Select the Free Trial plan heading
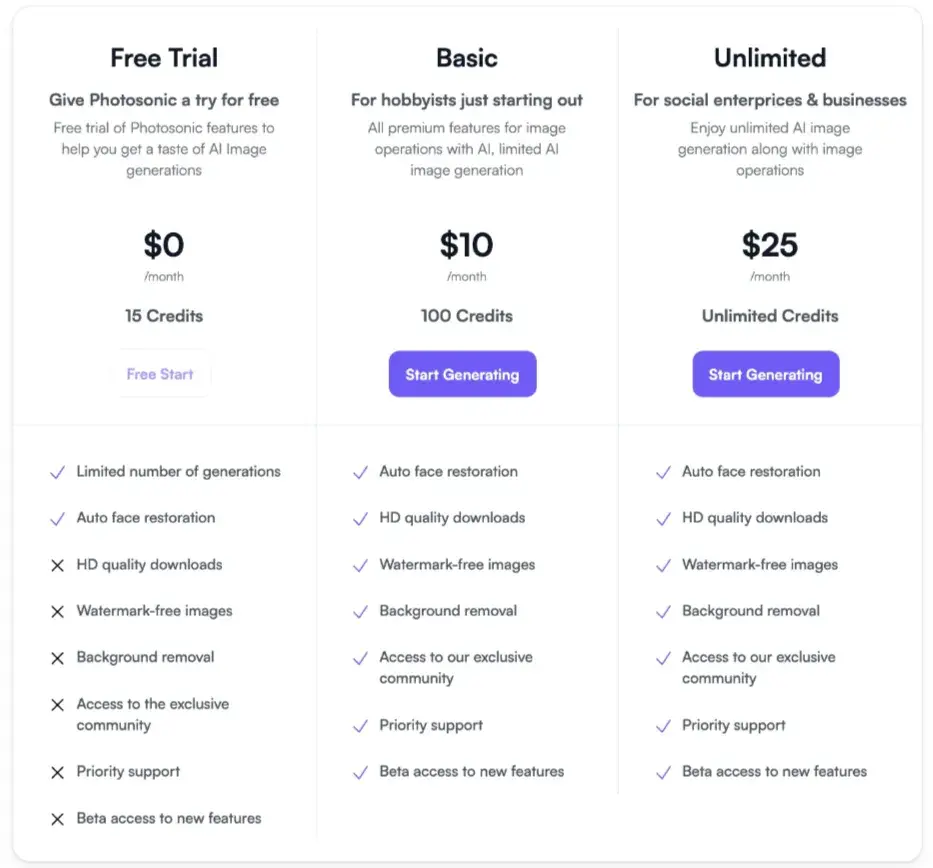Image resolution: width=933 pixels, height=868 pixels. 164,58
